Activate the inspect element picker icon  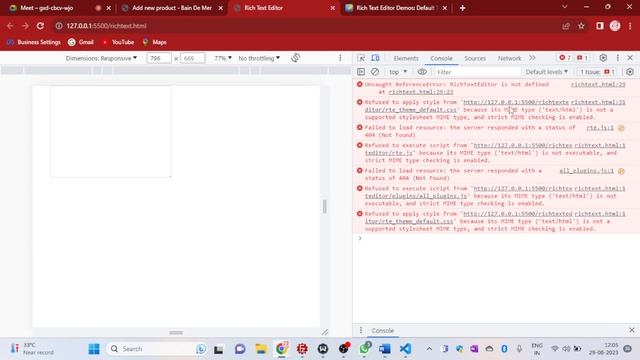click(361, 58)
